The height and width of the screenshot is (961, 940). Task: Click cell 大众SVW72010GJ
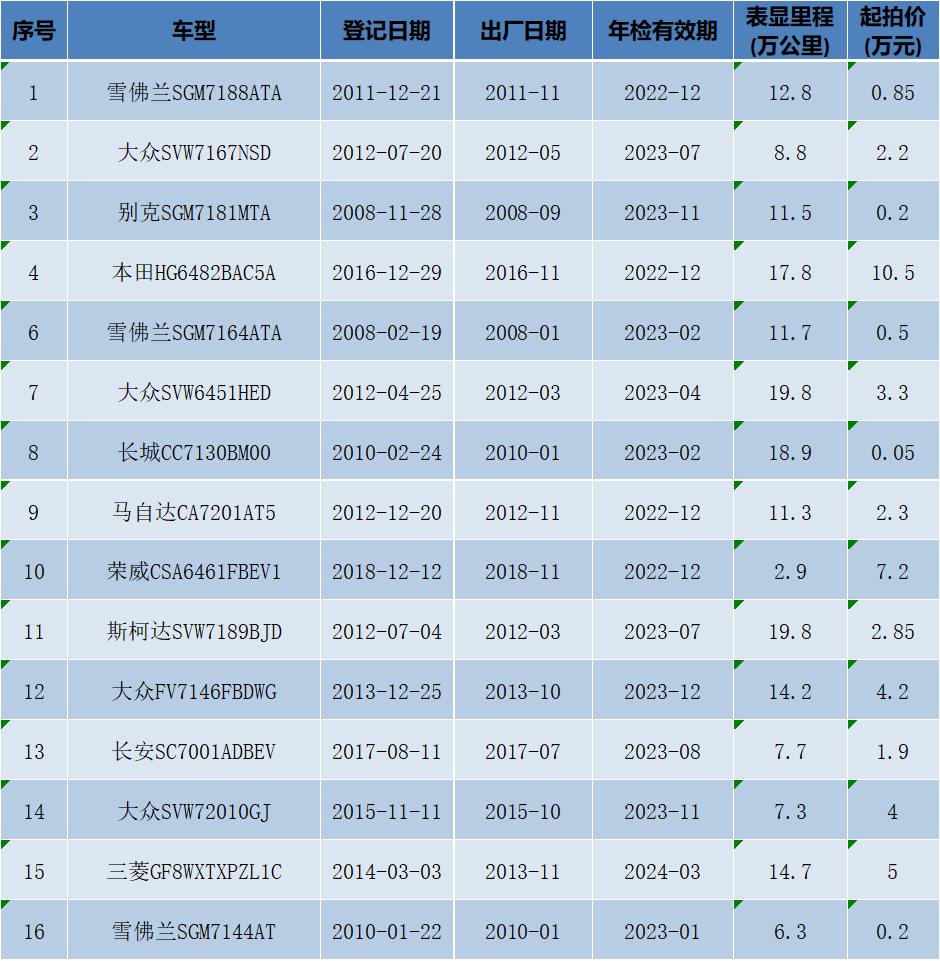coord(194,811)
